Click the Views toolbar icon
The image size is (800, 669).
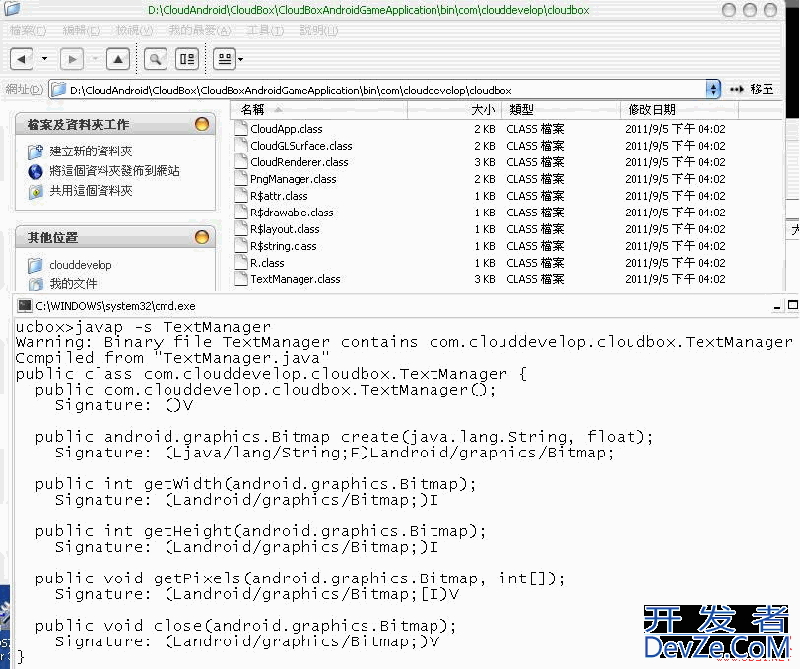tap(224, 59)
